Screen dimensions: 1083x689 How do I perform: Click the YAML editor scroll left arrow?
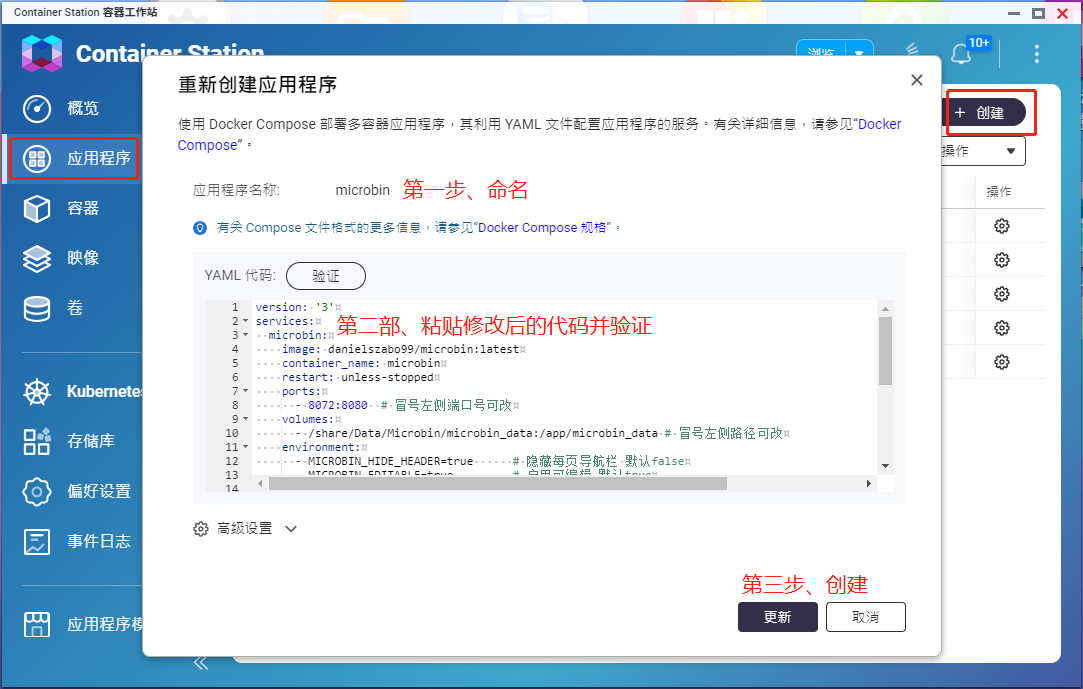pos(260,484)
